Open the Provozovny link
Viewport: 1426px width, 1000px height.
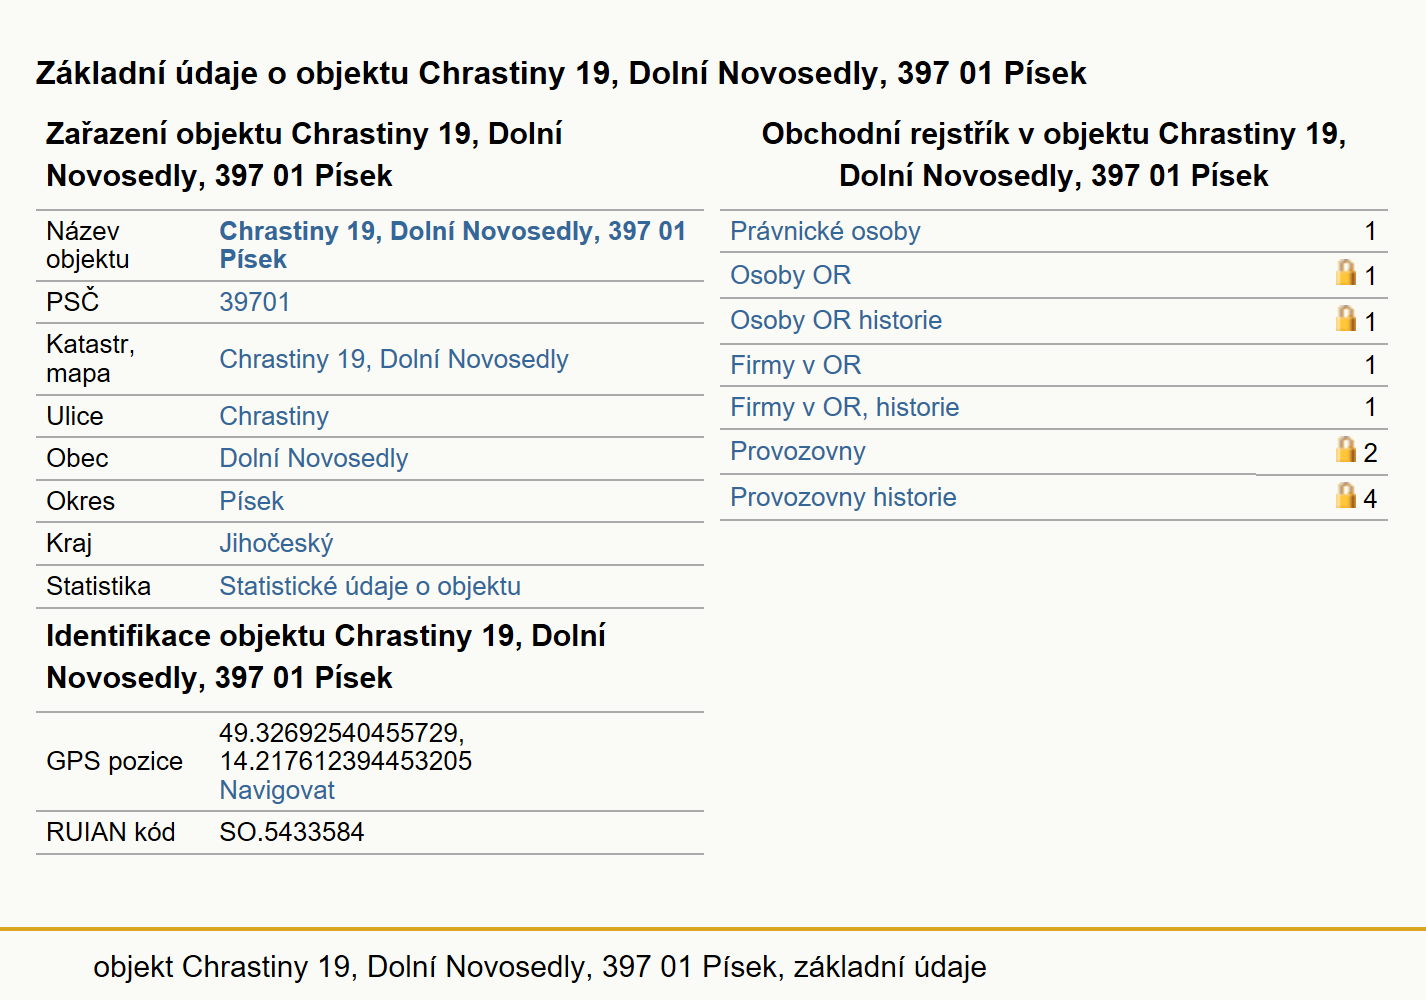point(797,451)
